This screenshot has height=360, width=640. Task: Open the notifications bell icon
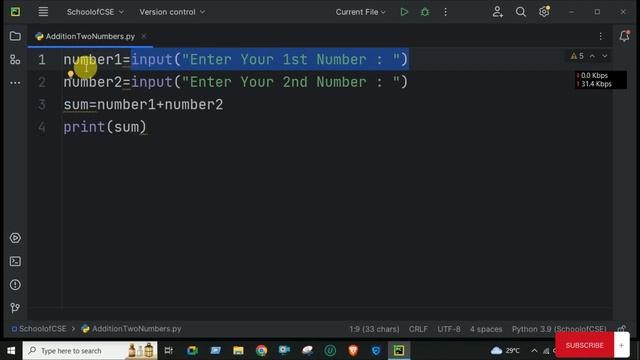[x=624, y=36]
